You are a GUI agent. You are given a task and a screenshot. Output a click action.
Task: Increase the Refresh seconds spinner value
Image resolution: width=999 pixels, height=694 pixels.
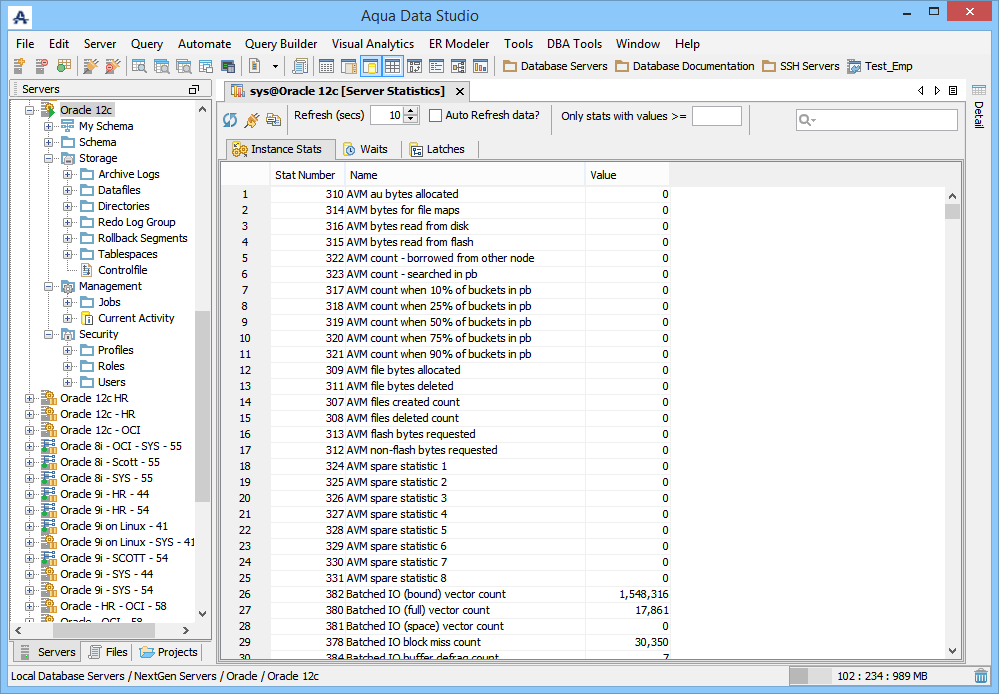point(411,111)
